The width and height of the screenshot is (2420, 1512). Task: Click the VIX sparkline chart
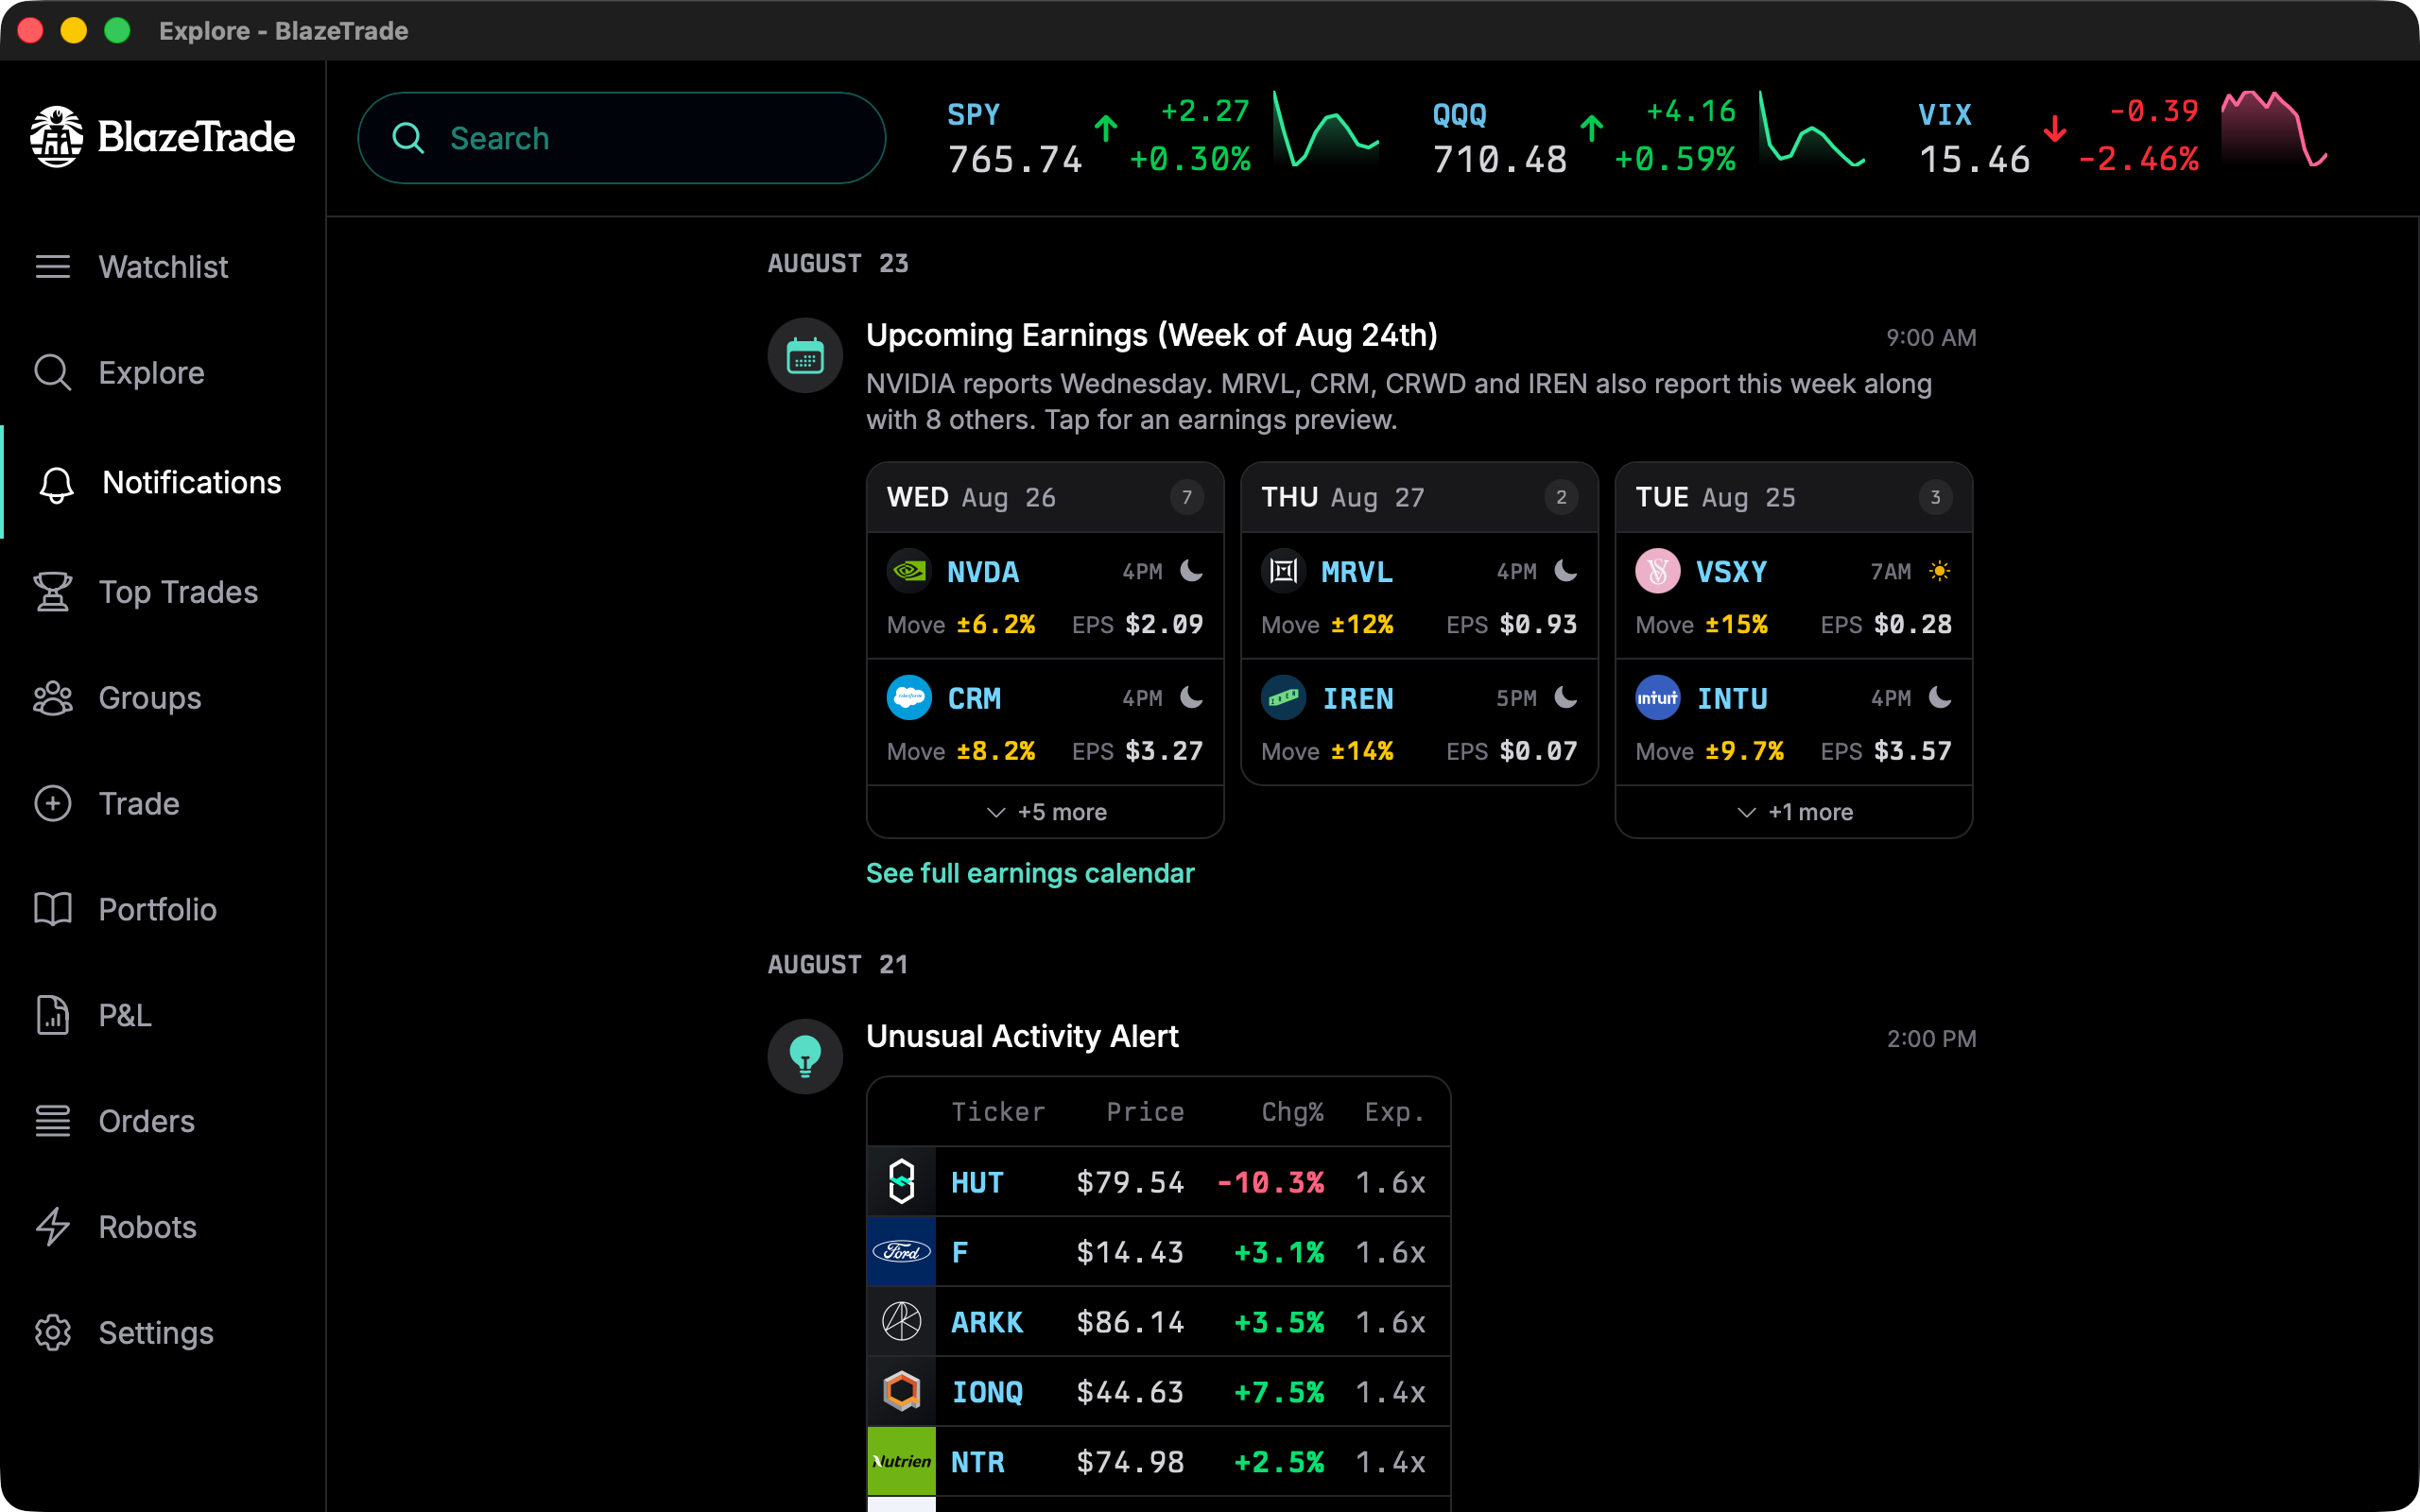click(2274, 130)
